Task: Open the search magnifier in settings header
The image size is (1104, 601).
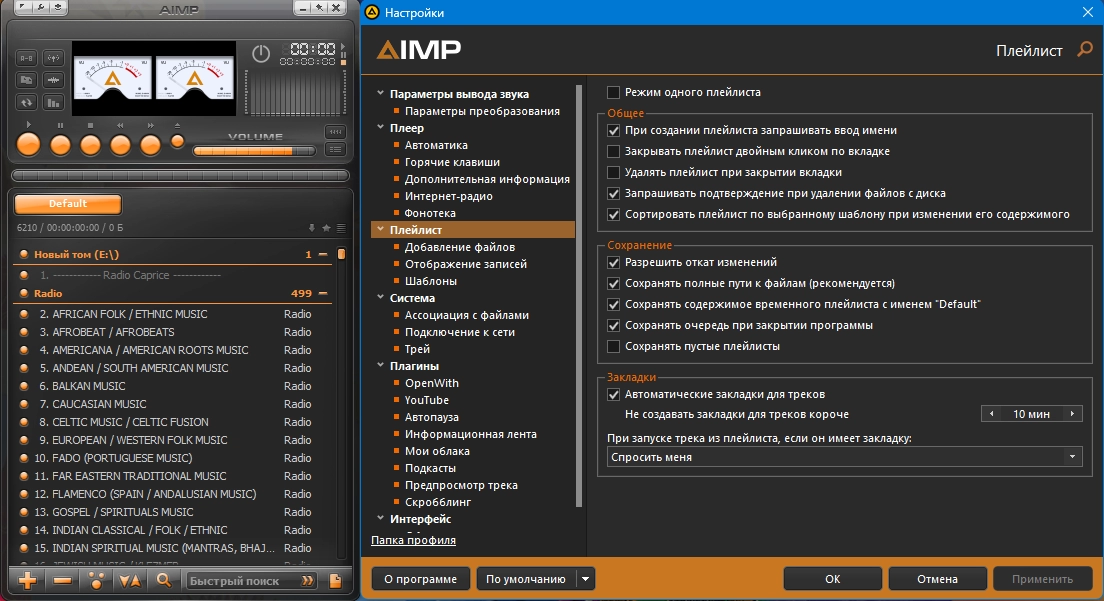Action: 1085,49
